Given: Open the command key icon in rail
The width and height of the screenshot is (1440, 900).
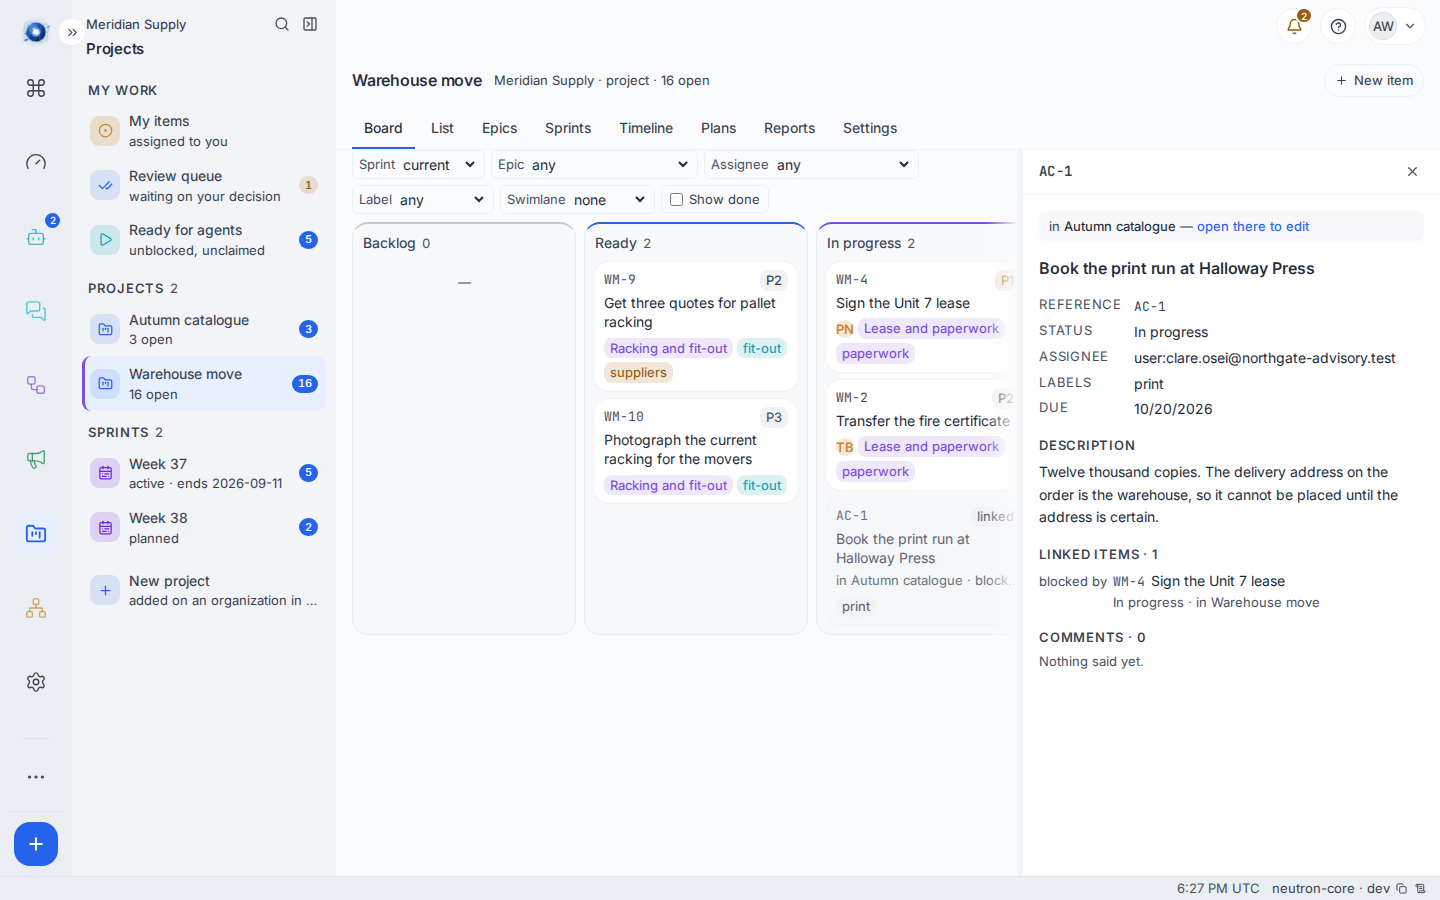Looking at the screenshot, I should (36, 88).
